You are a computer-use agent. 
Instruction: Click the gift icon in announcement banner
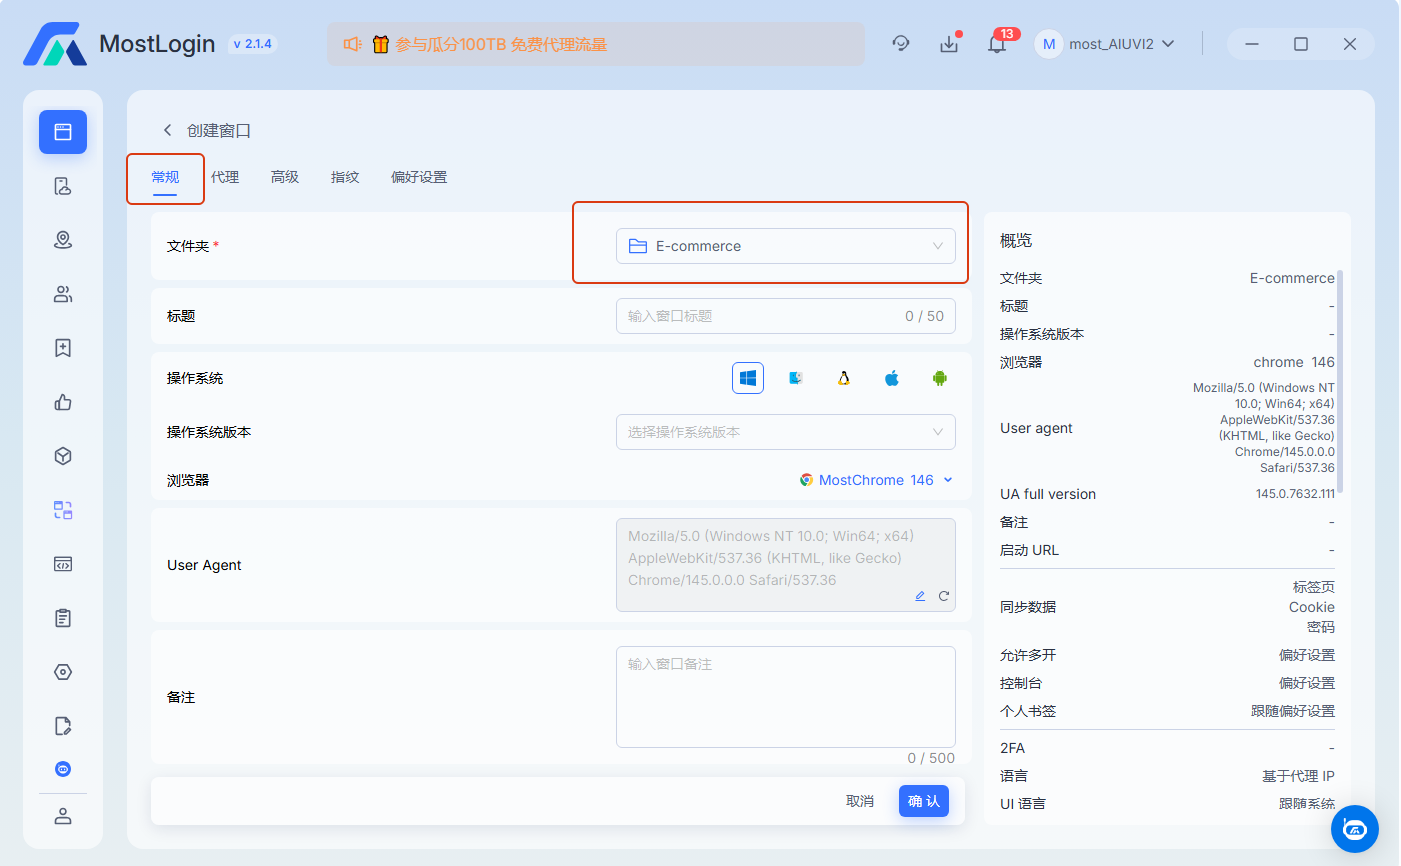(380, 44)
